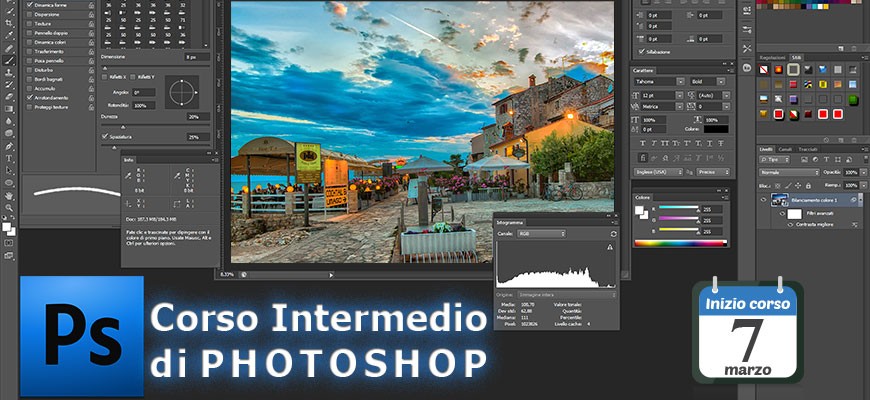This screenshot has height=400, width=870.
Task: Adjust the cyan R color slider
Action: pos(678,207)
